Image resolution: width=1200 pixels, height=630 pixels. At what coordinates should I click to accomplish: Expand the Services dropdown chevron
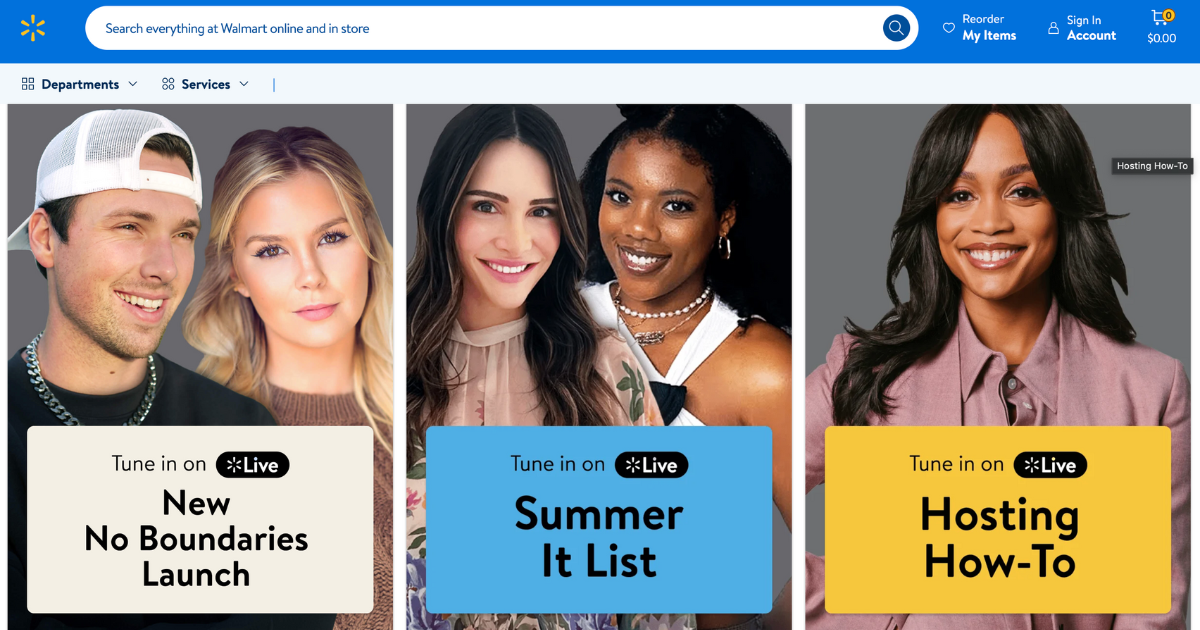[244, 84]
